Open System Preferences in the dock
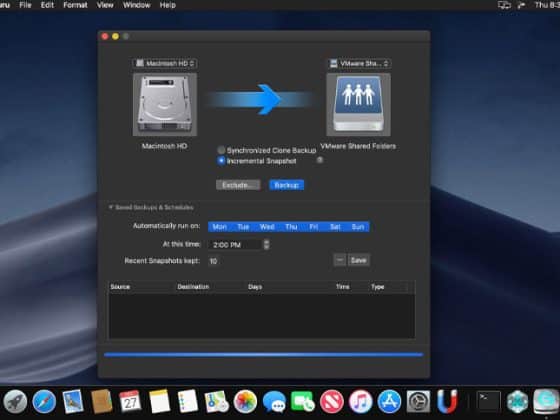560x420 pixels. point(418,401)
